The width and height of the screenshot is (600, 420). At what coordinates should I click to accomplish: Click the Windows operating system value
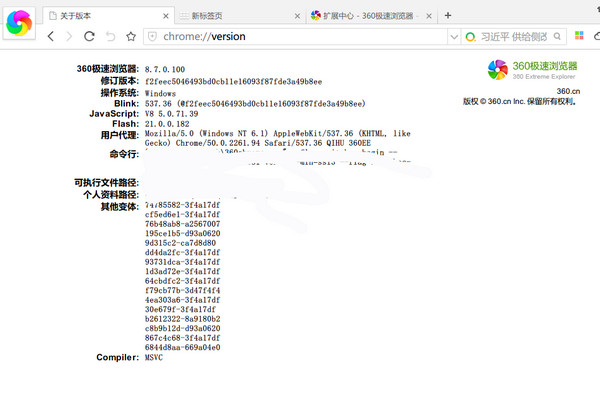(x=160, y=93)
